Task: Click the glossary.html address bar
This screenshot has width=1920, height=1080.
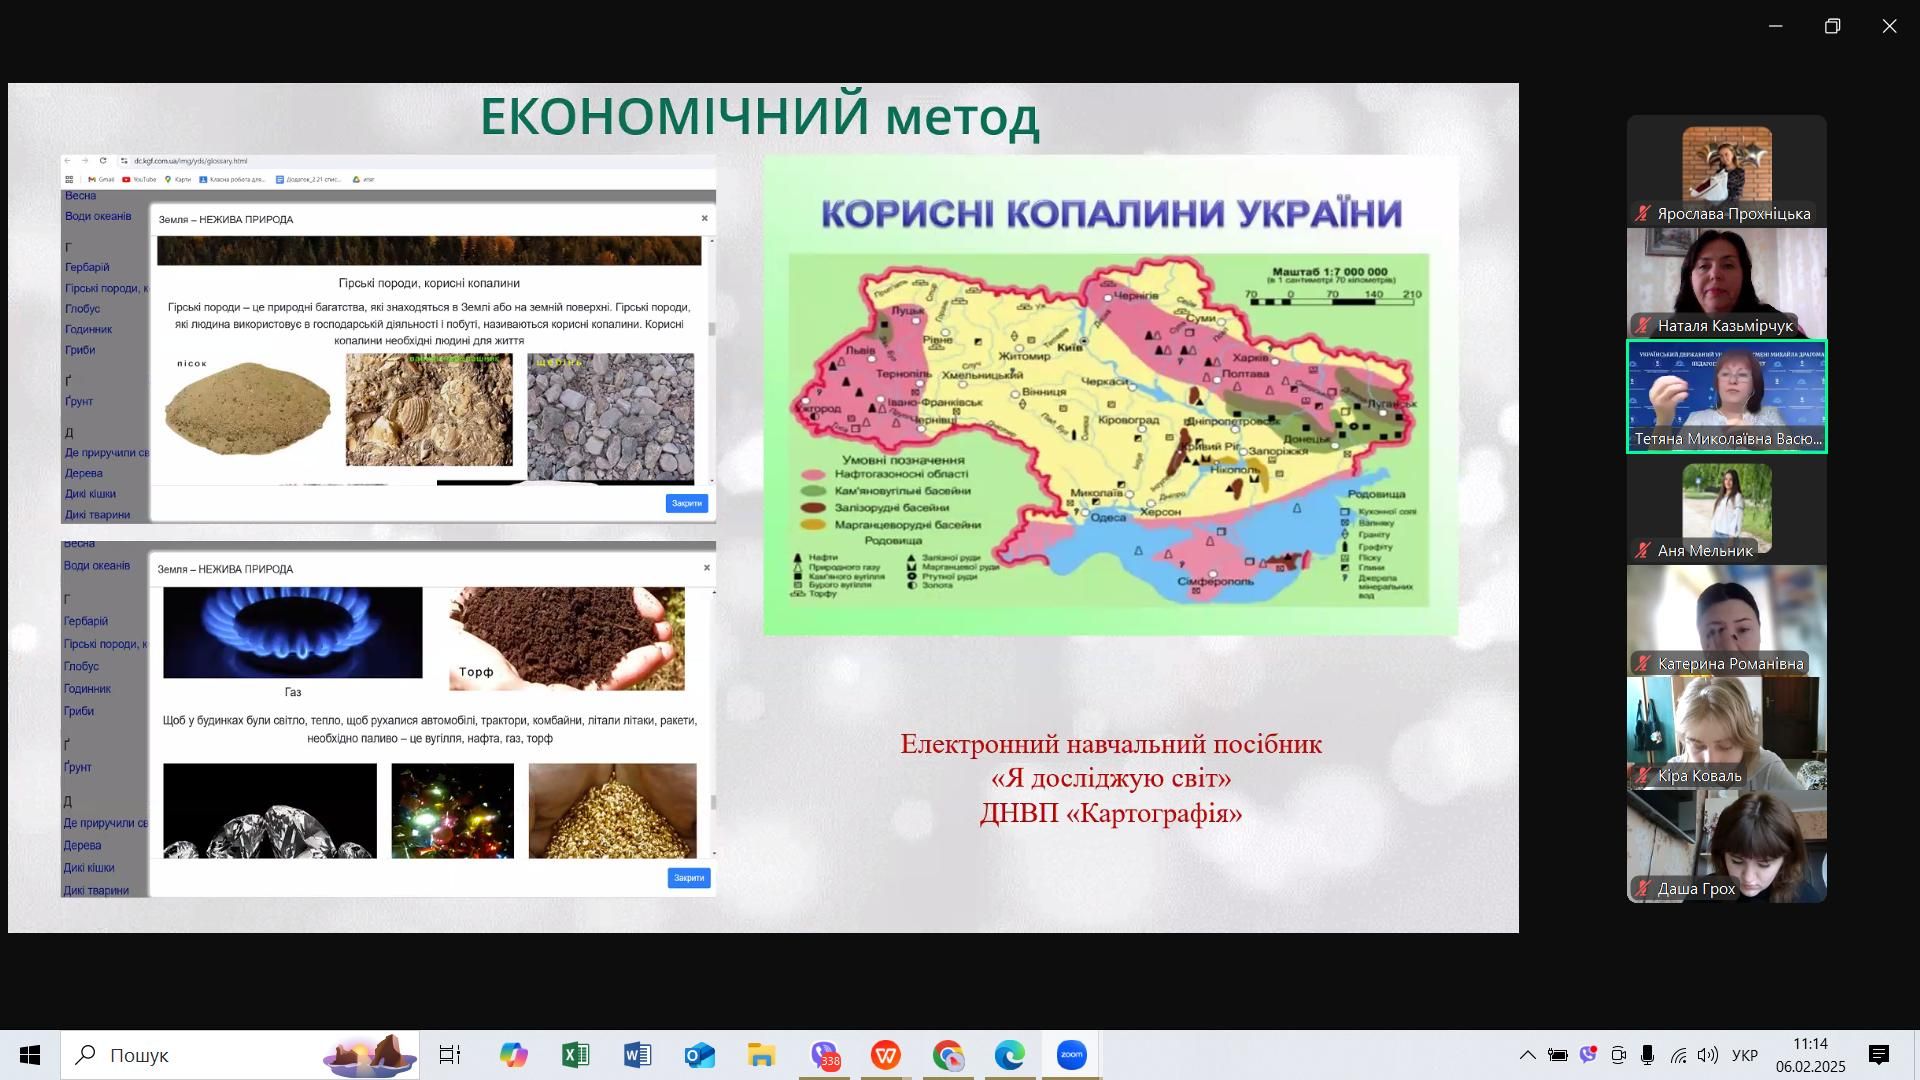Action: click(x=190, y=161)
